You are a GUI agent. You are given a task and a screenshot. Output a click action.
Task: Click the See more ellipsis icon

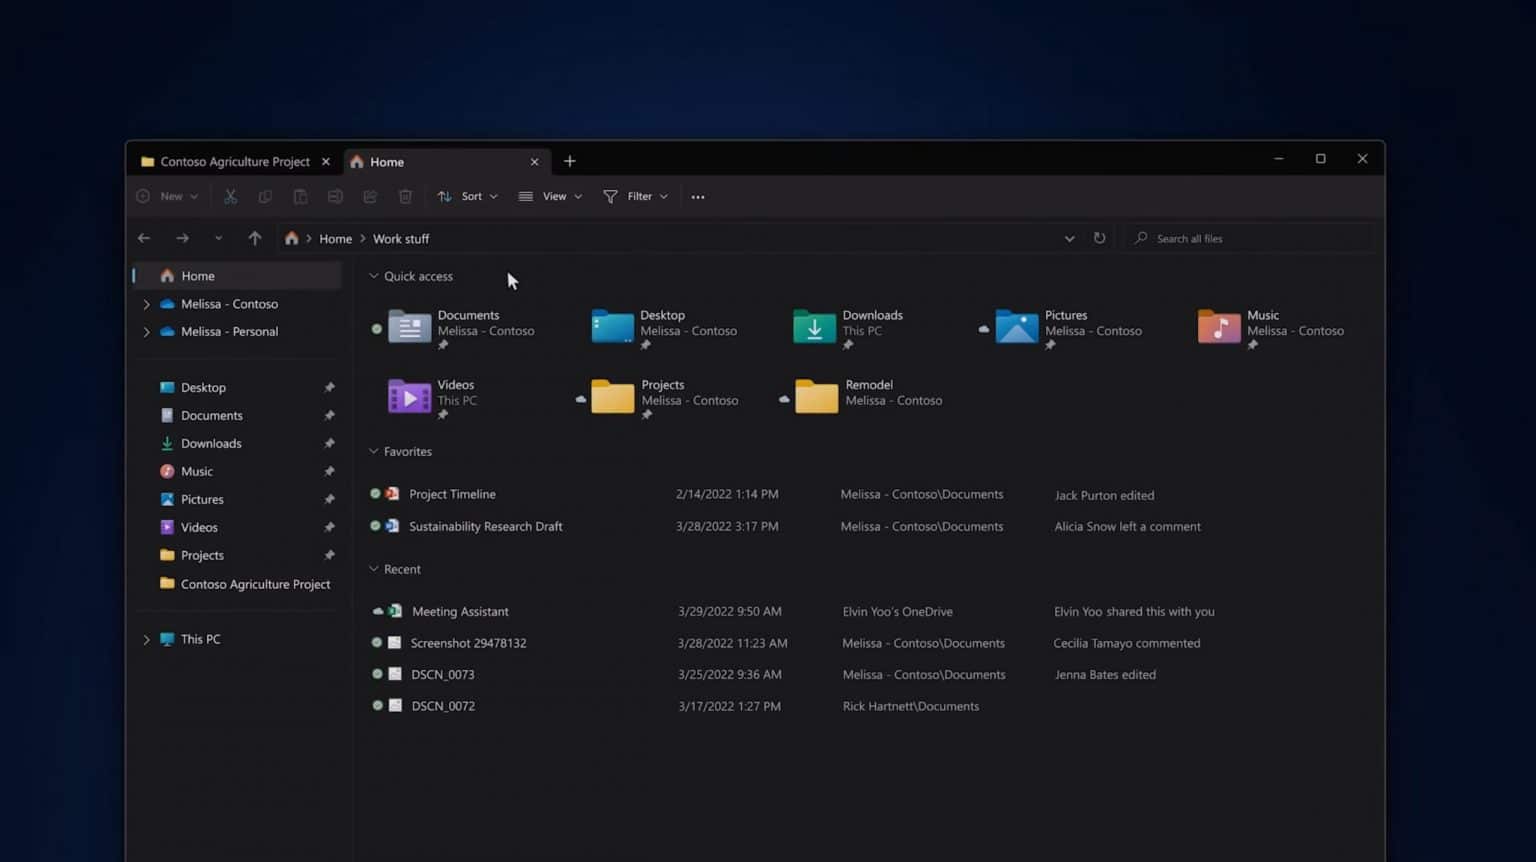(x=698, y=196)
